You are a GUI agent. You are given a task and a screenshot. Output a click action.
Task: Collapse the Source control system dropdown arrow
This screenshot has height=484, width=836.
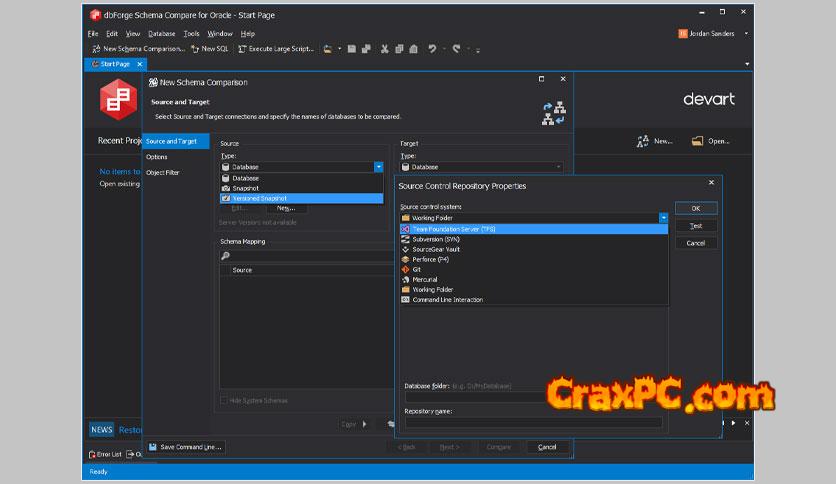tap(662, 217)
